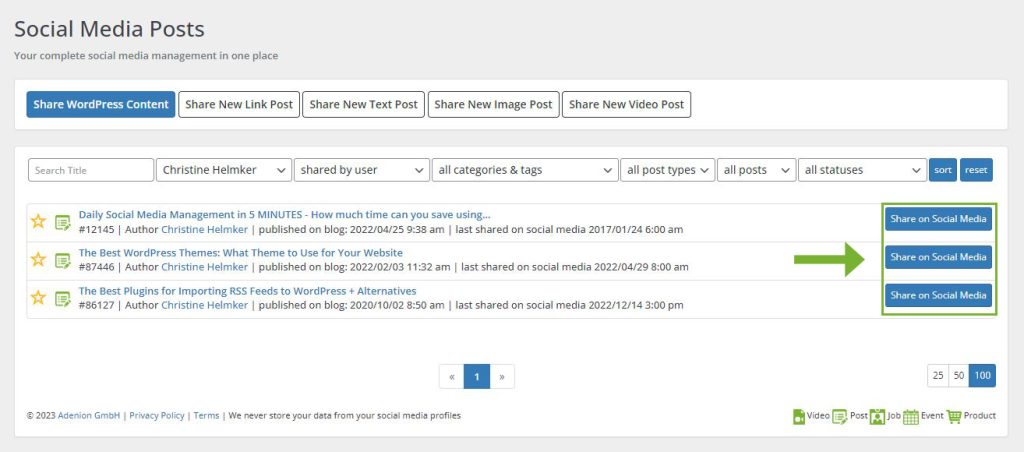Screen dimensions: 1024x452
Task: Click the reset filters button
Action: click(976, 170)
